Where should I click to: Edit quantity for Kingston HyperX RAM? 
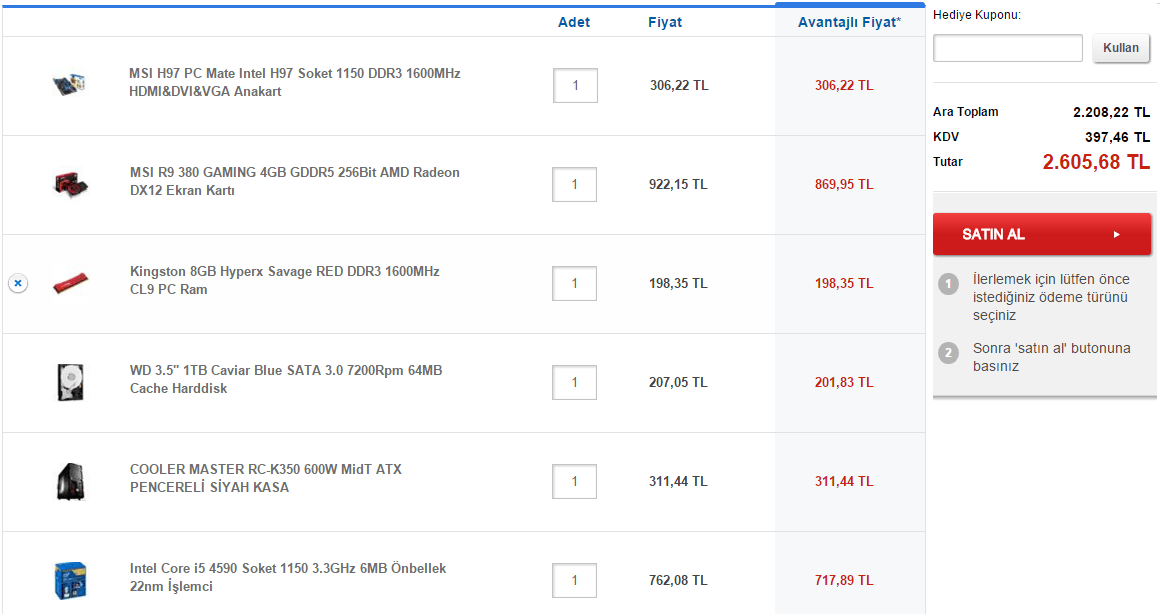tap(575, 284)
